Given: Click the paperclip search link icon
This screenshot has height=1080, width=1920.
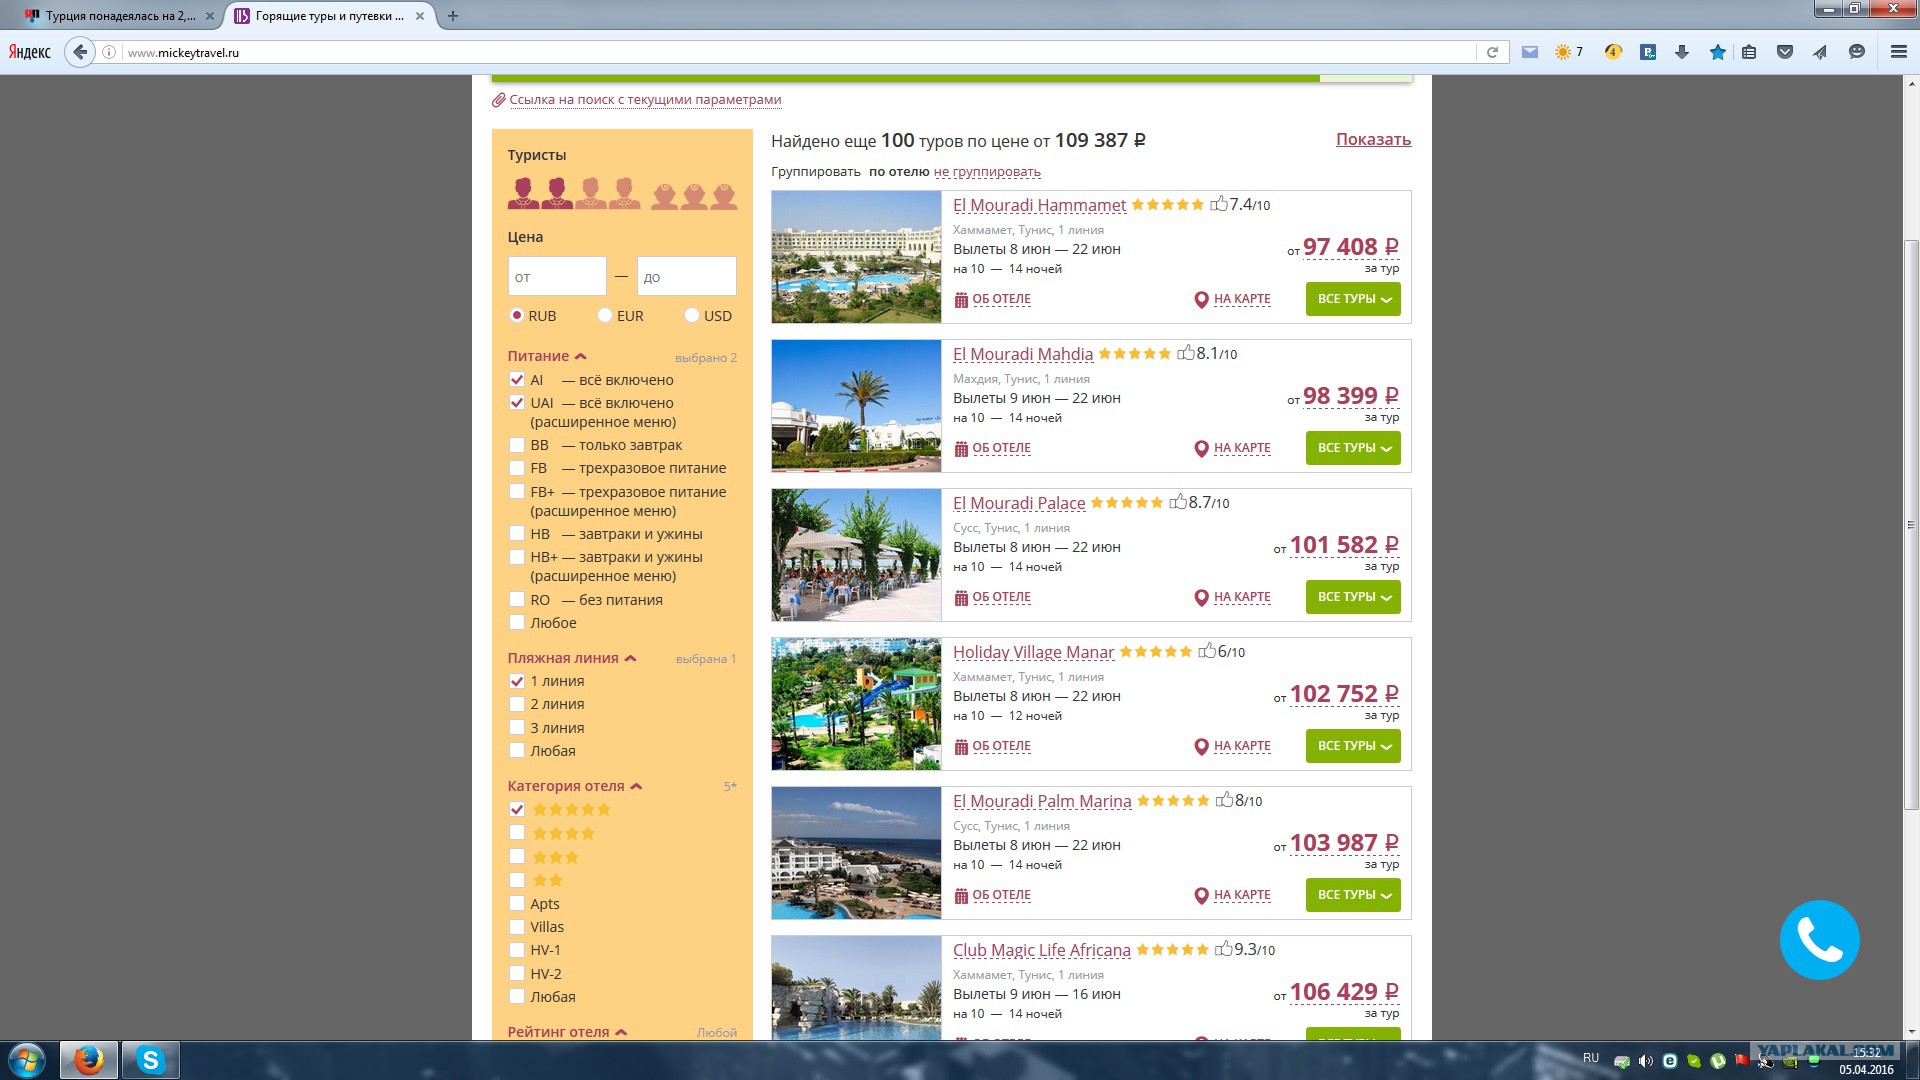Looking at the screenshot, I should (x=498, y=100).
